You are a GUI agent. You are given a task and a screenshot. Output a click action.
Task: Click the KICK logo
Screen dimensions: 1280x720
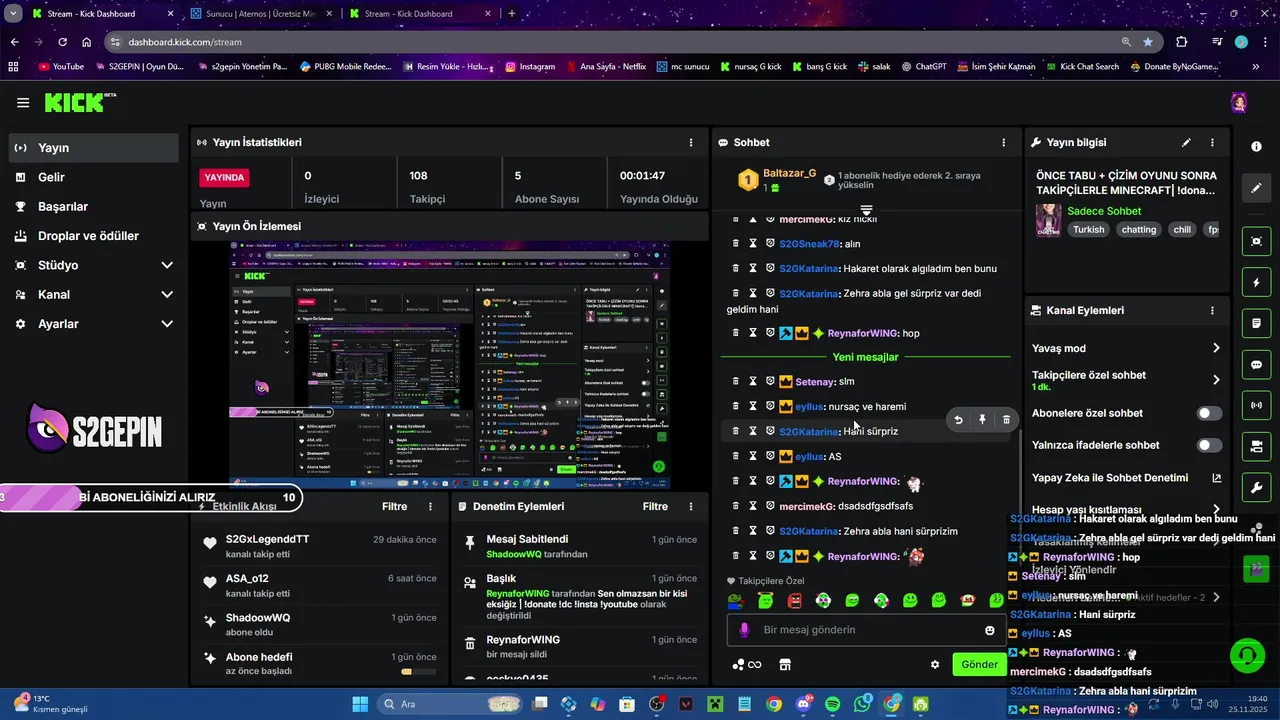(x=78, y=102)
